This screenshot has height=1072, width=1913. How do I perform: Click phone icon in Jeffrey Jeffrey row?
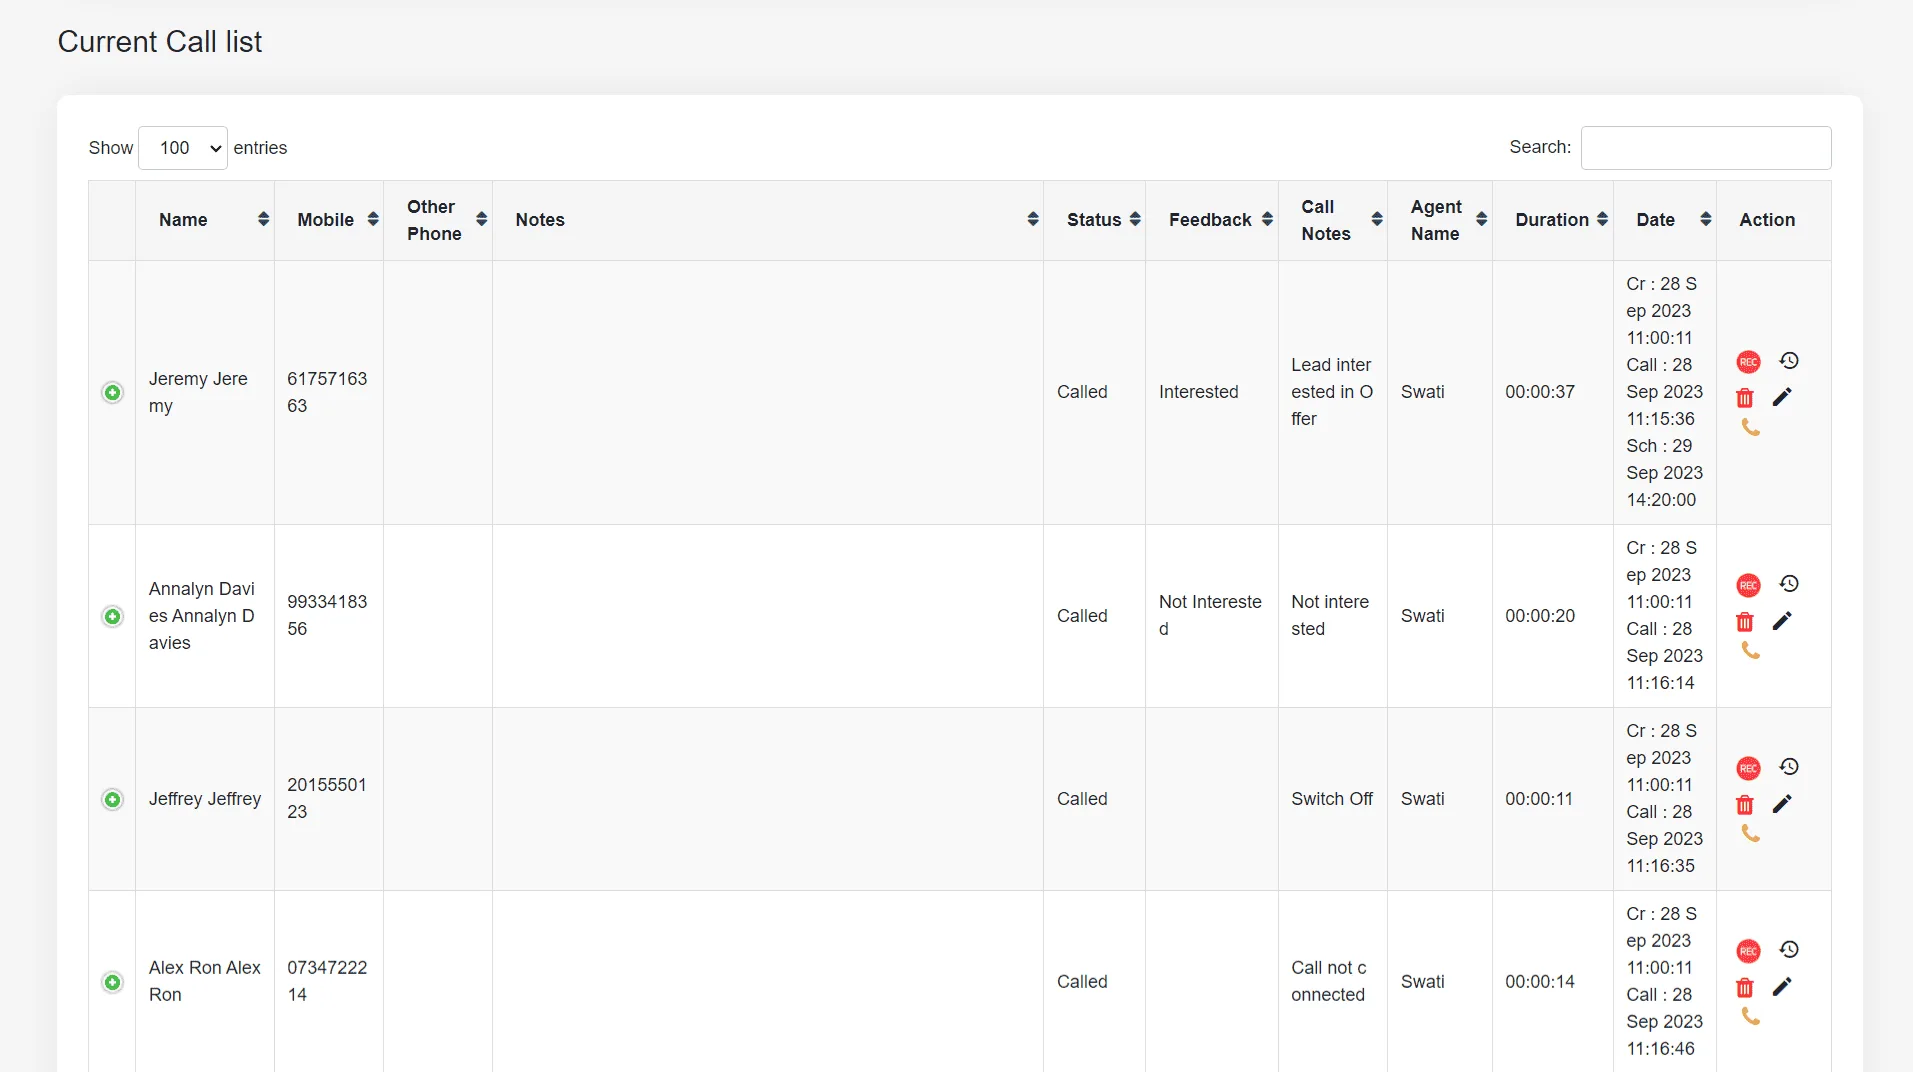[1750, 834]
